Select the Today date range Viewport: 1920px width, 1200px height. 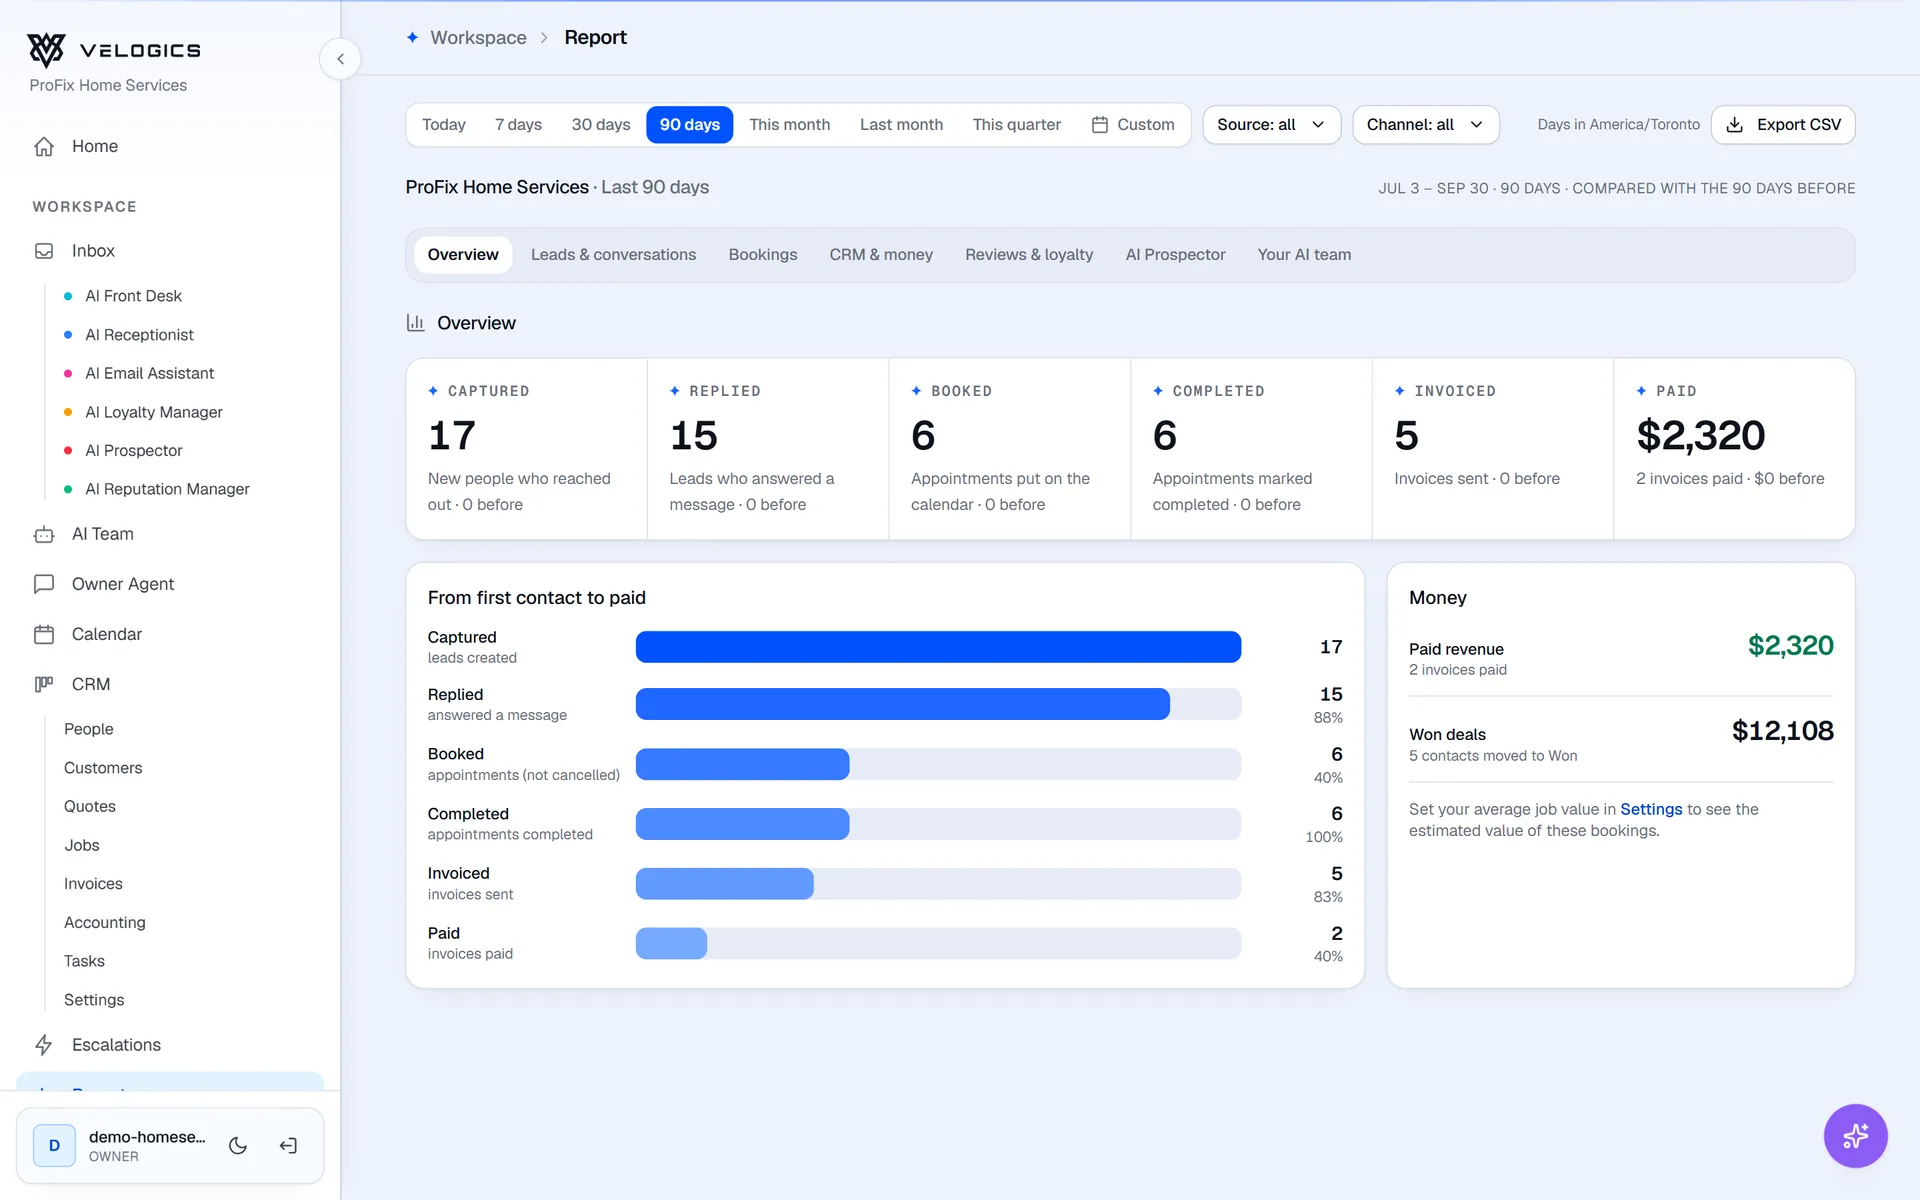(443, 125)
